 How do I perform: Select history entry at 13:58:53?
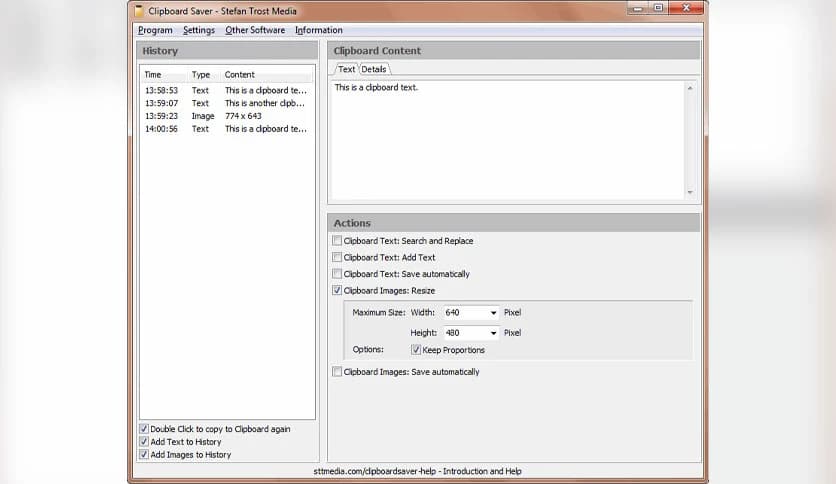[227, 91]
